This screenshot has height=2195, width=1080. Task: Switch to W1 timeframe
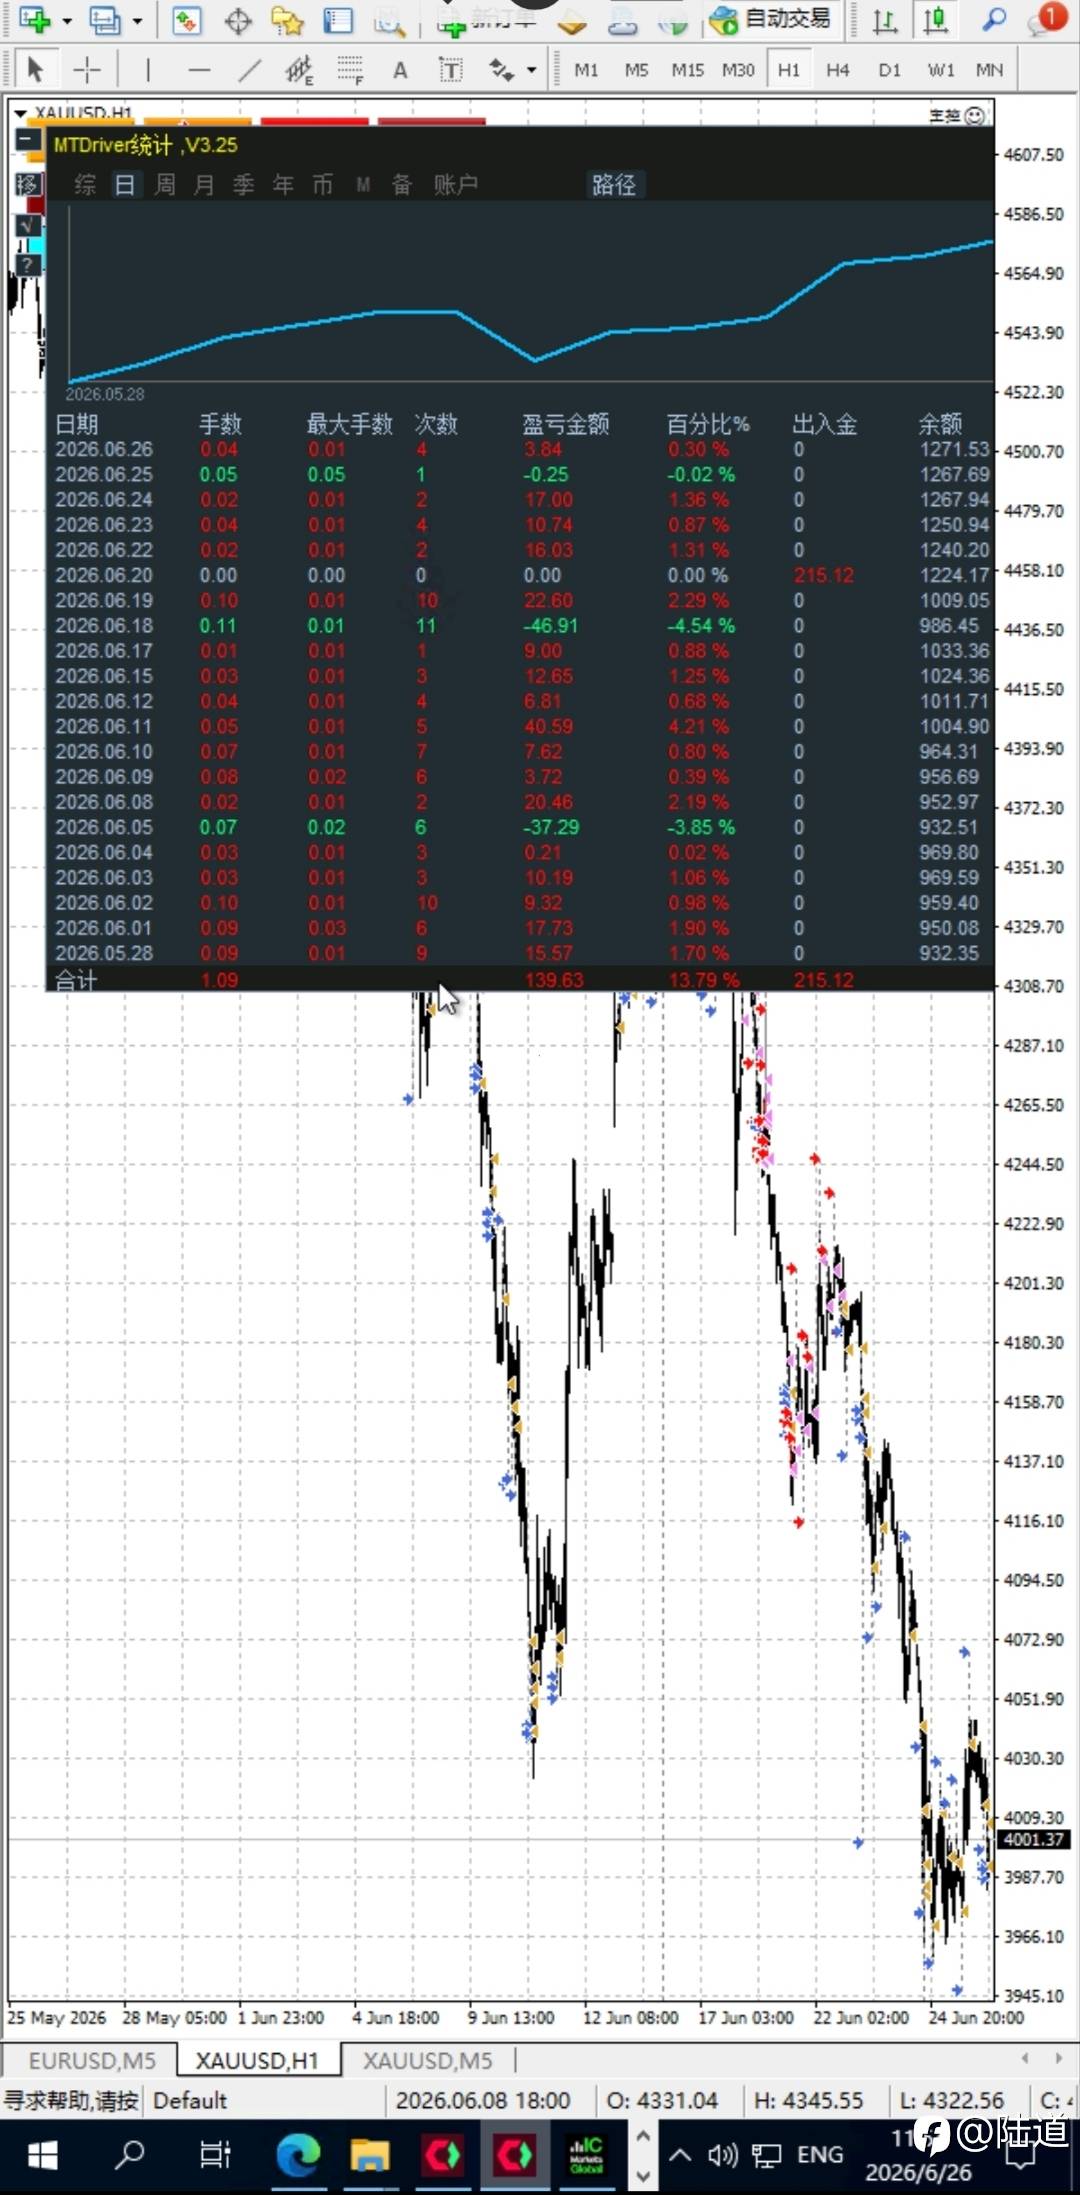(x=941, y=70)
